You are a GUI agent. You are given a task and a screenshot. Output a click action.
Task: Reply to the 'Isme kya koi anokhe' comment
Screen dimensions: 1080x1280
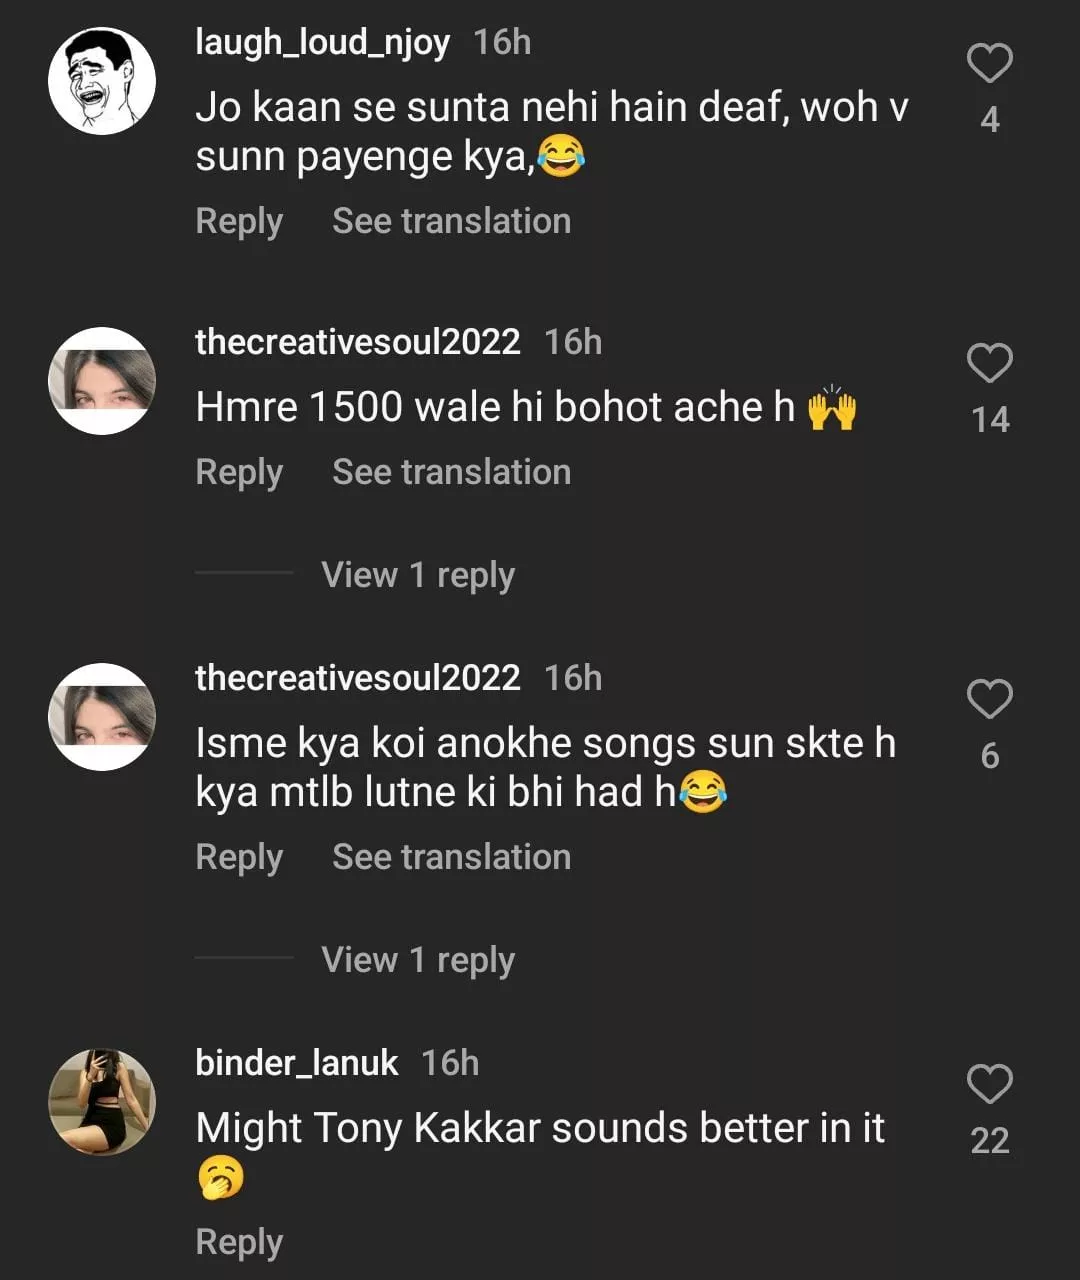click(239, 857)
